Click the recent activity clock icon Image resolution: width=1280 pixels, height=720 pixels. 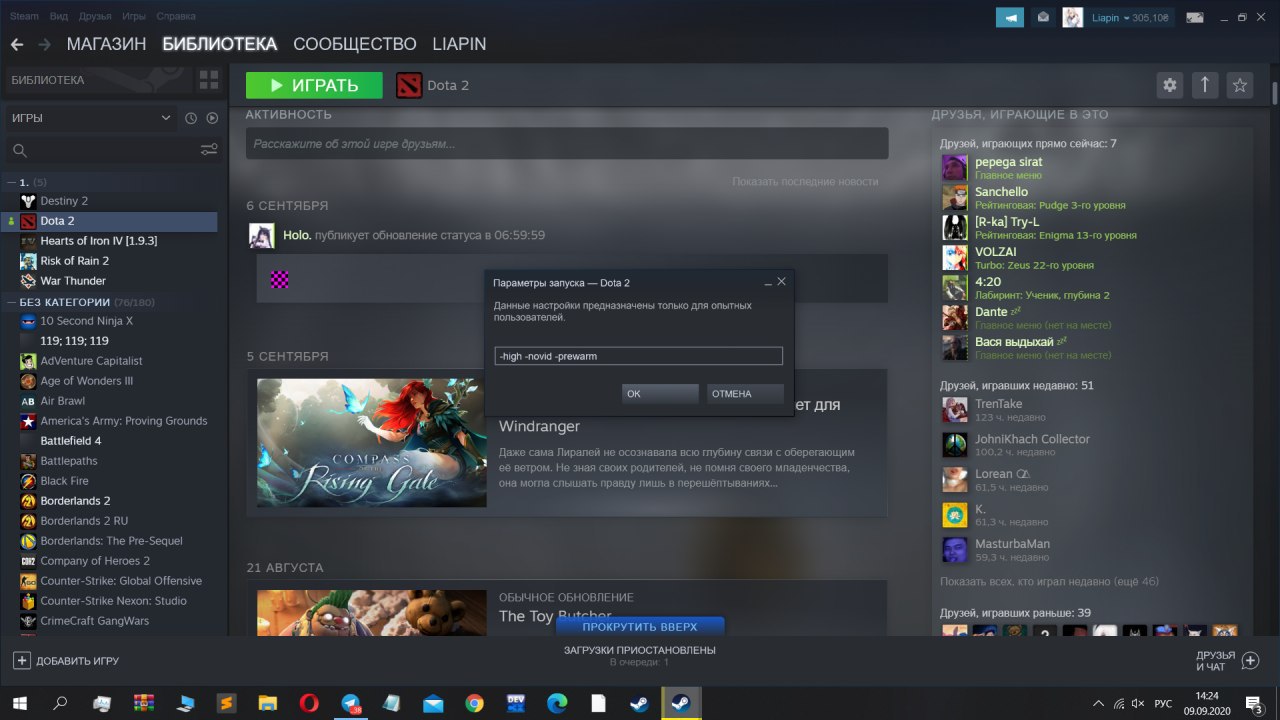point(191,118)
